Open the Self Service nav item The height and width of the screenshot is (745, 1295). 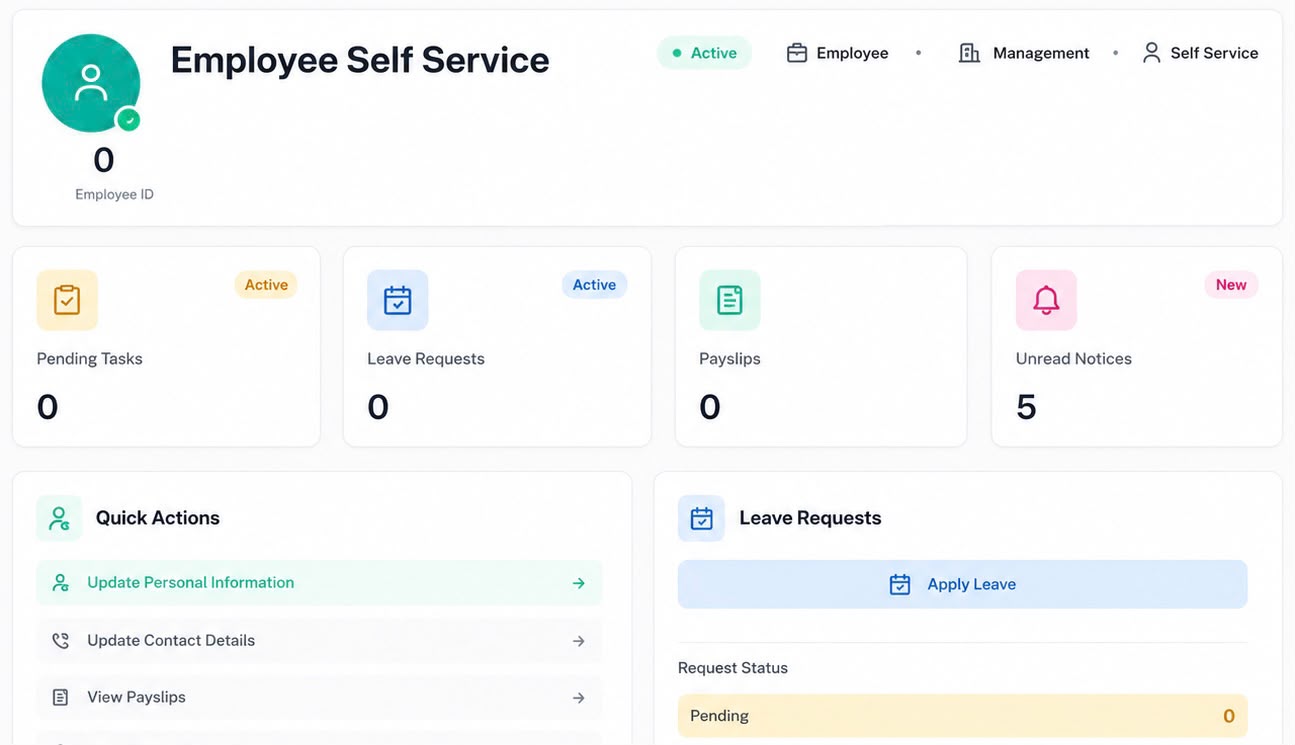(x=1200, y=53)
